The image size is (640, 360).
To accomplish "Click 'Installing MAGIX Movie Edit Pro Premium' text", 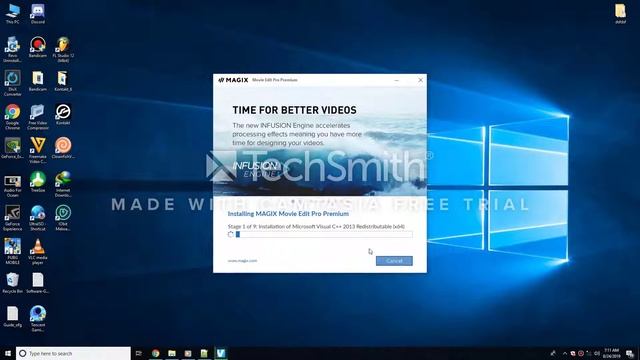I will (x=288, y=214).
